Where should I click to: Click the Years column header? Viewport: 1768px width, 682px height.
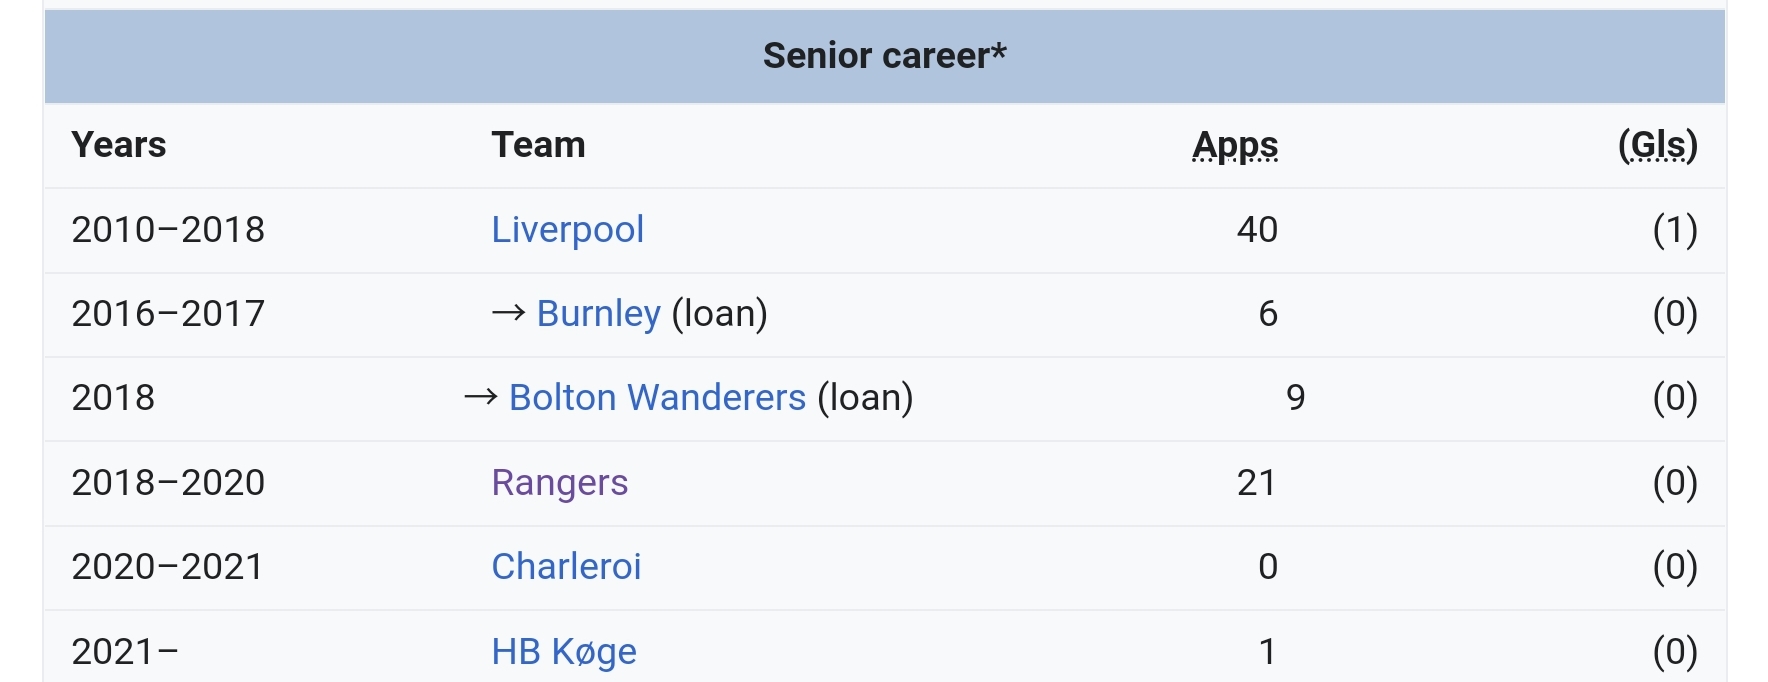tap(119, 145)
